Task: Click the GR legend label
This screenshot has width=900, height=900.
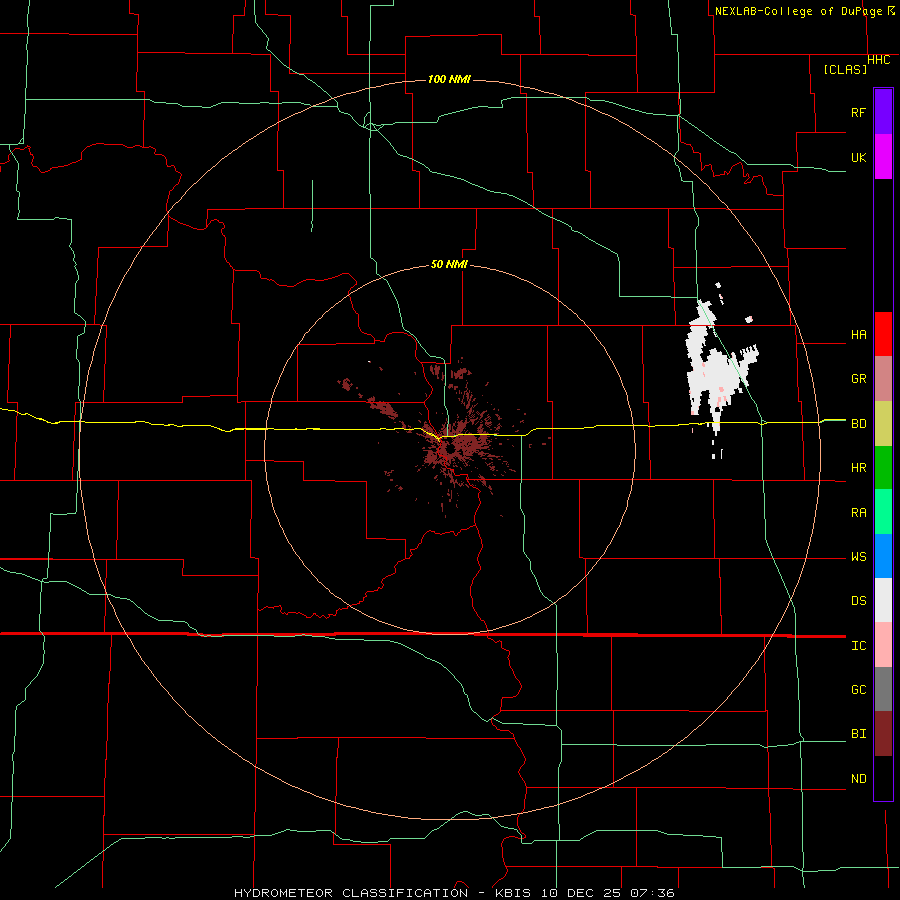Action: coord(858,379)
